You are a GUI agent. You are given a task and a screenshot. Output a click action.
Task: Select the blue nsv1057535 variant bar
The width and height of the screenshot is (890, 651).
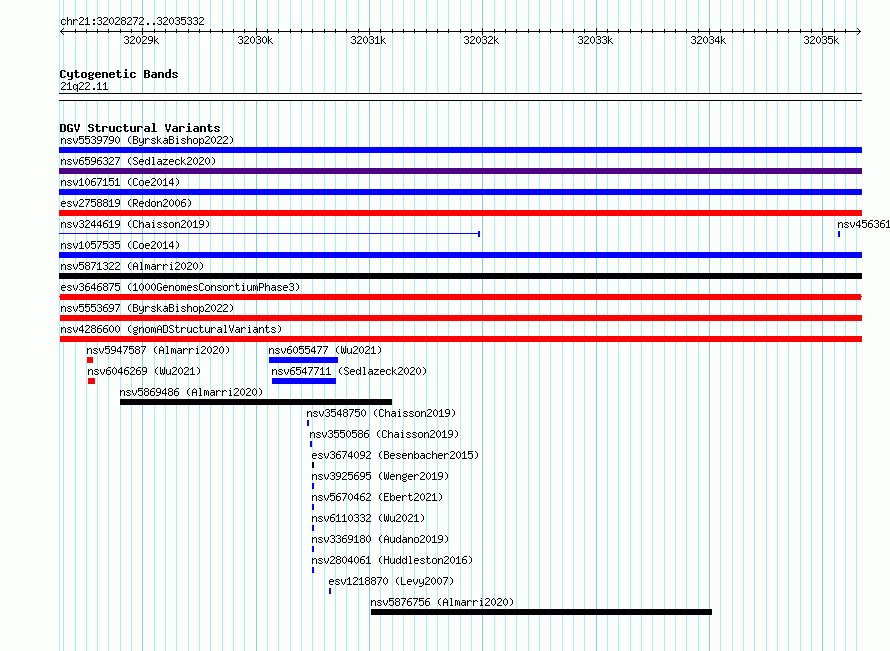460,255
